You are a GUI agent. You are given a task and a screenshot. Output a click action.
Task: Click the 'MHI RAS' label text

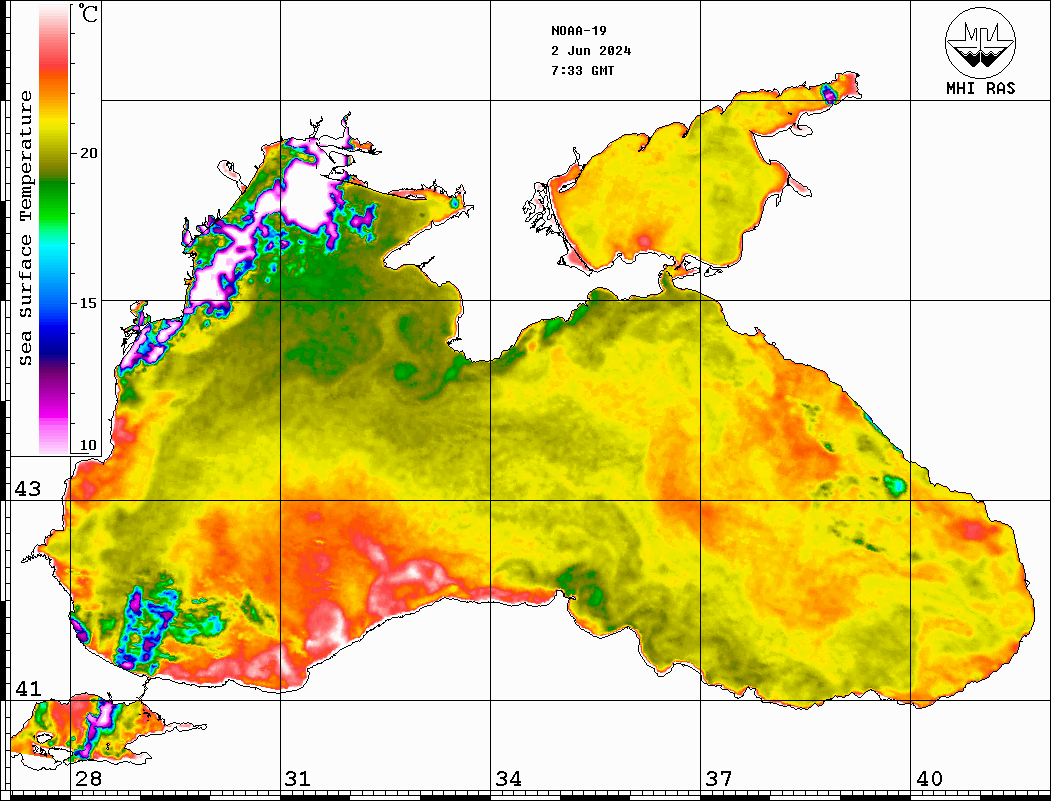tap(980, 88)
